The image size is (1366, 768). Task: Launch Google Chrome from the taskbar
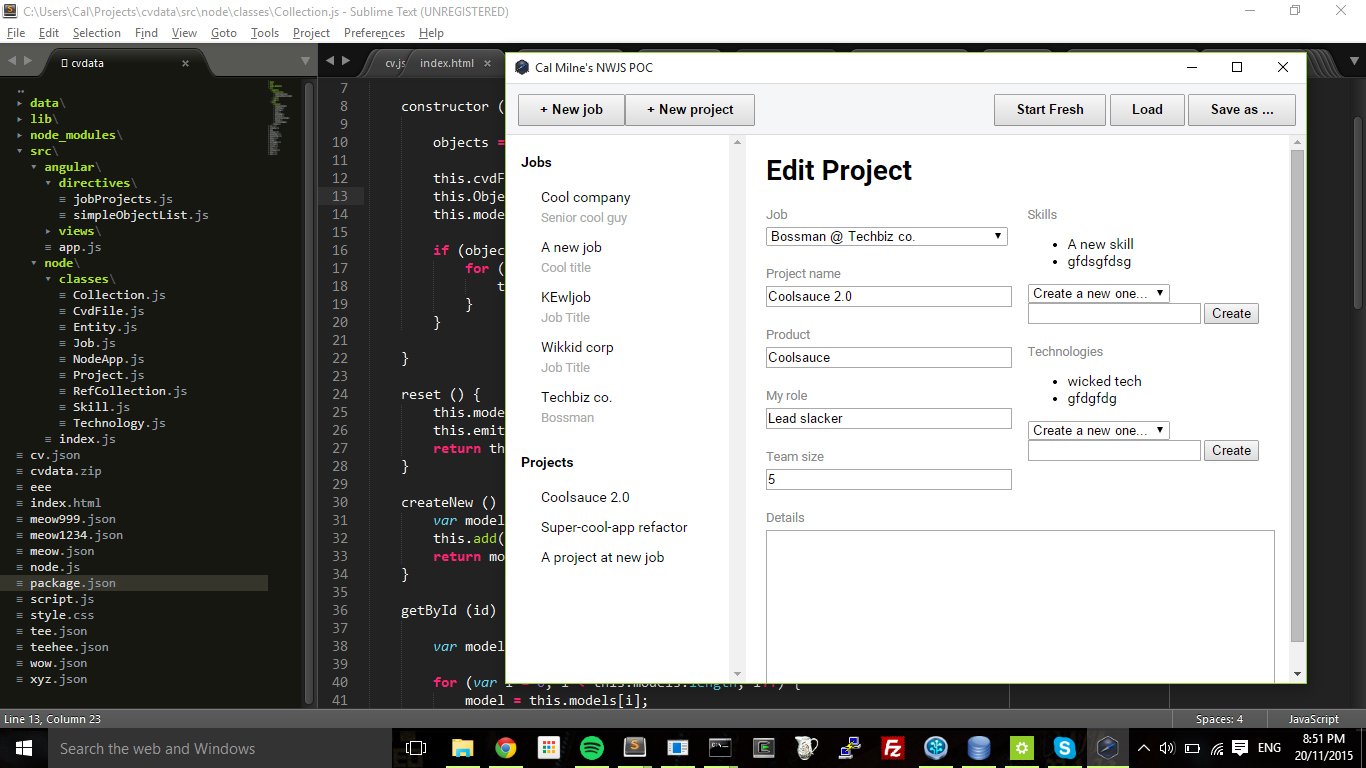point(506,747)
